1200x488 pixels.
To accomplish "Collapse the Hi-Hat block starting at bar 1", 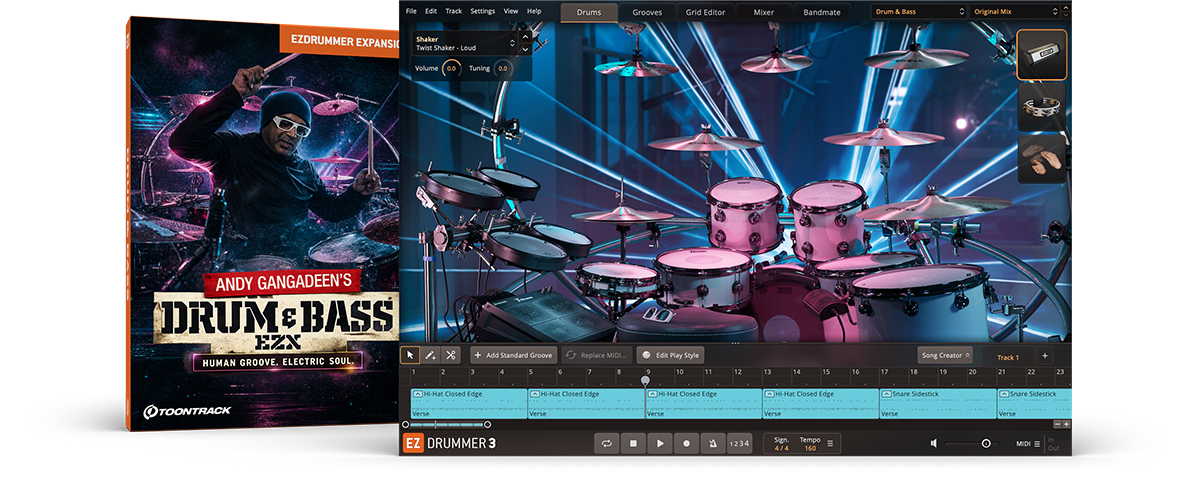I will 417,394.
